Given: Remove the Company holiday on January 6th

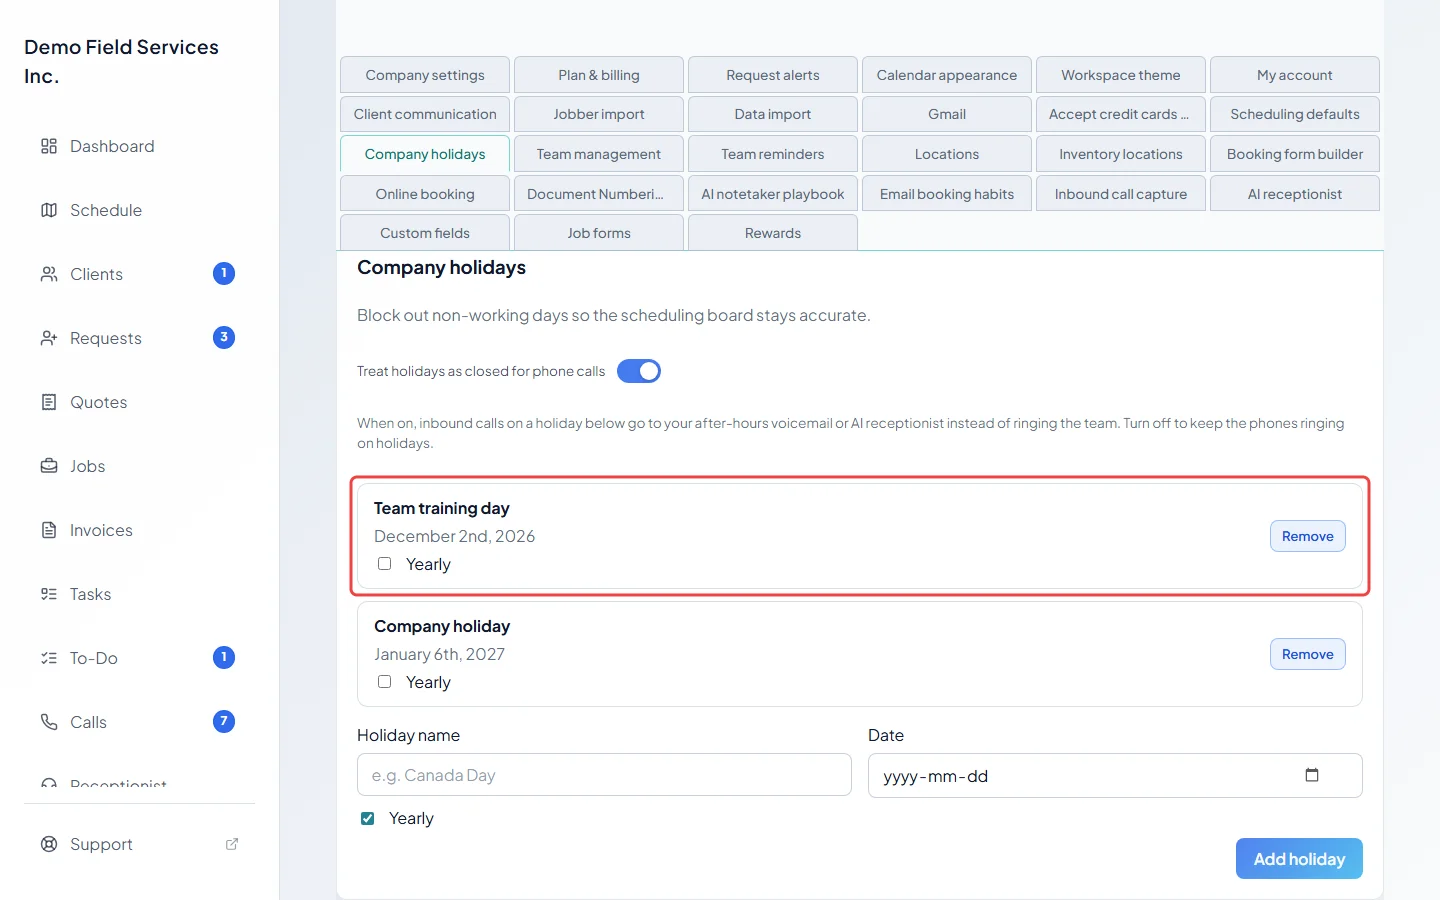Looking at the screenshot, I should point(1308,654).
